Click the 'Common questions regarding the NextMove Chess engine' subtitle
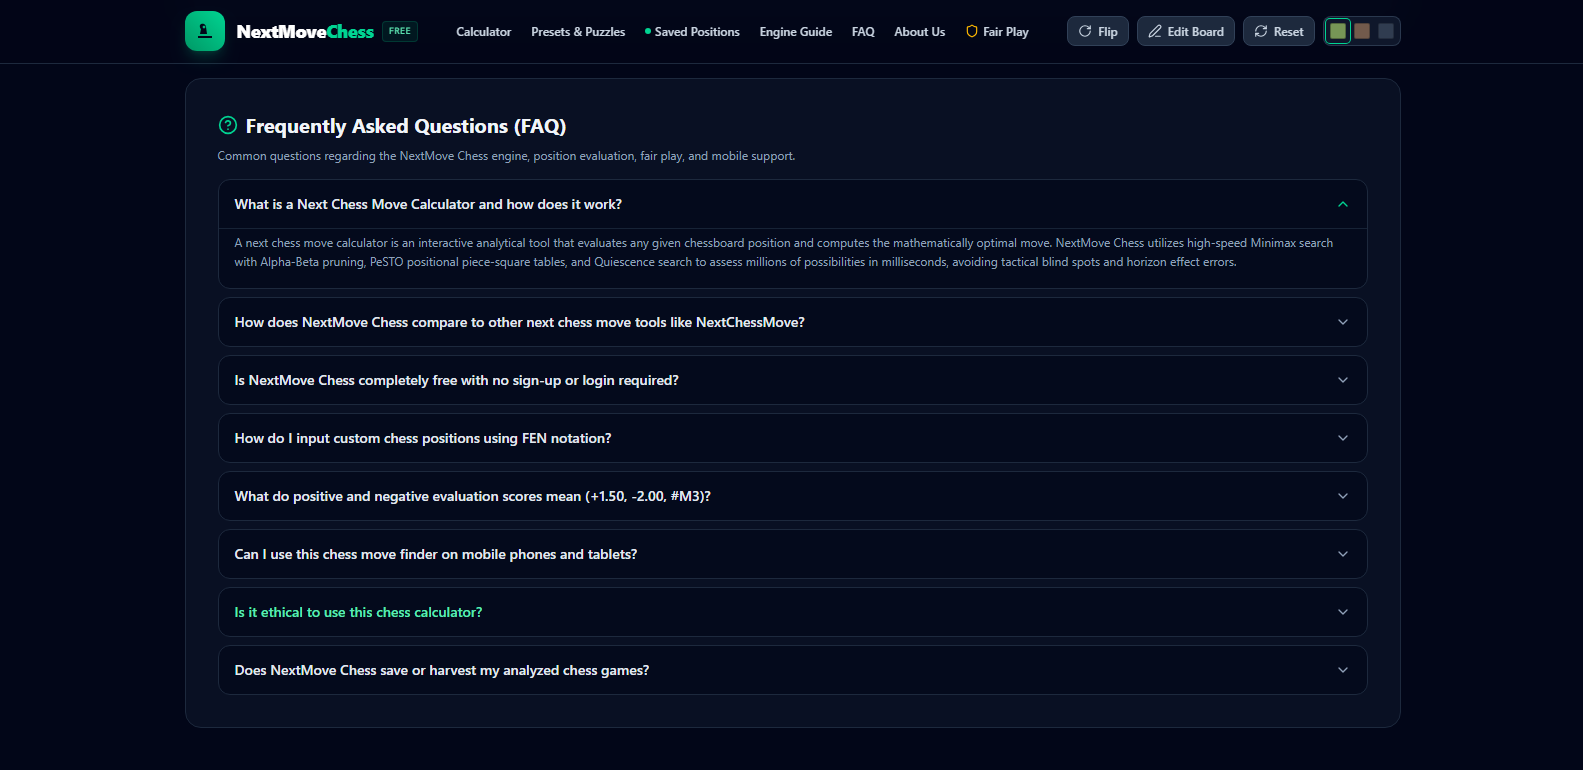Image resolution: width=1583 pixels, height=770 pixels. pos(506,156)
